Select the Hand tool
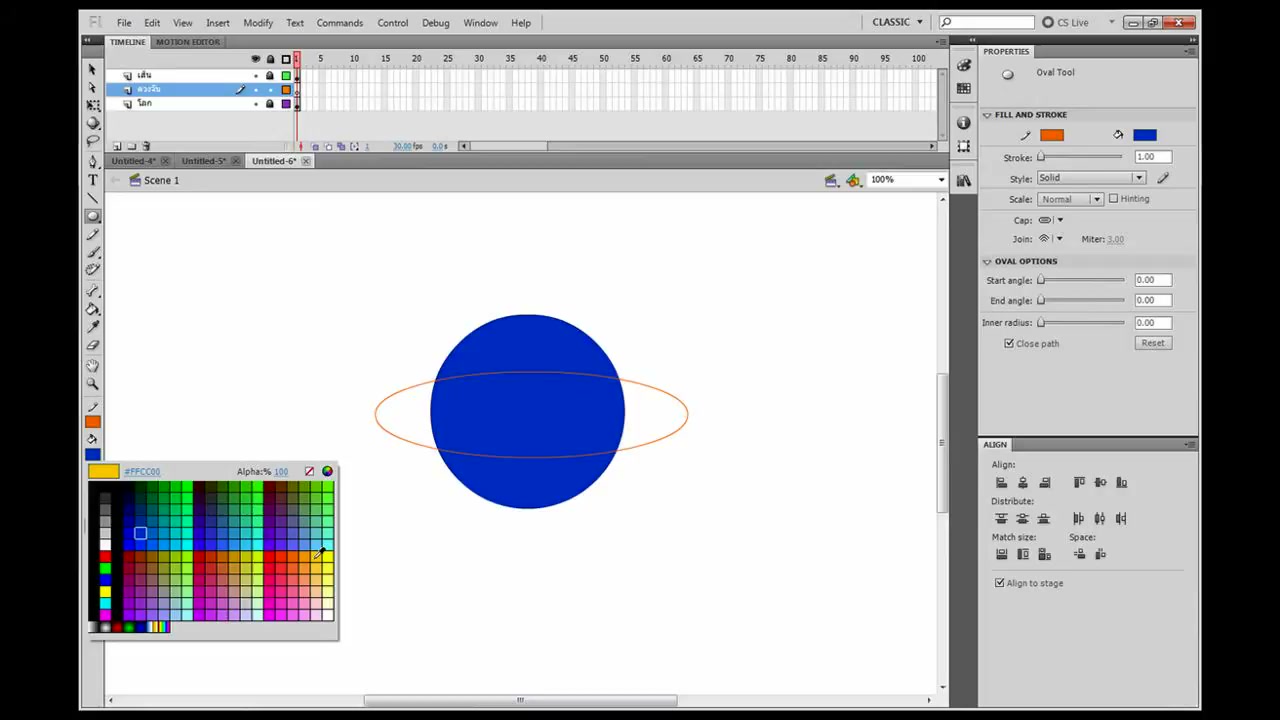Viewport: 1280px width, 720px height. tap(92, 366)
